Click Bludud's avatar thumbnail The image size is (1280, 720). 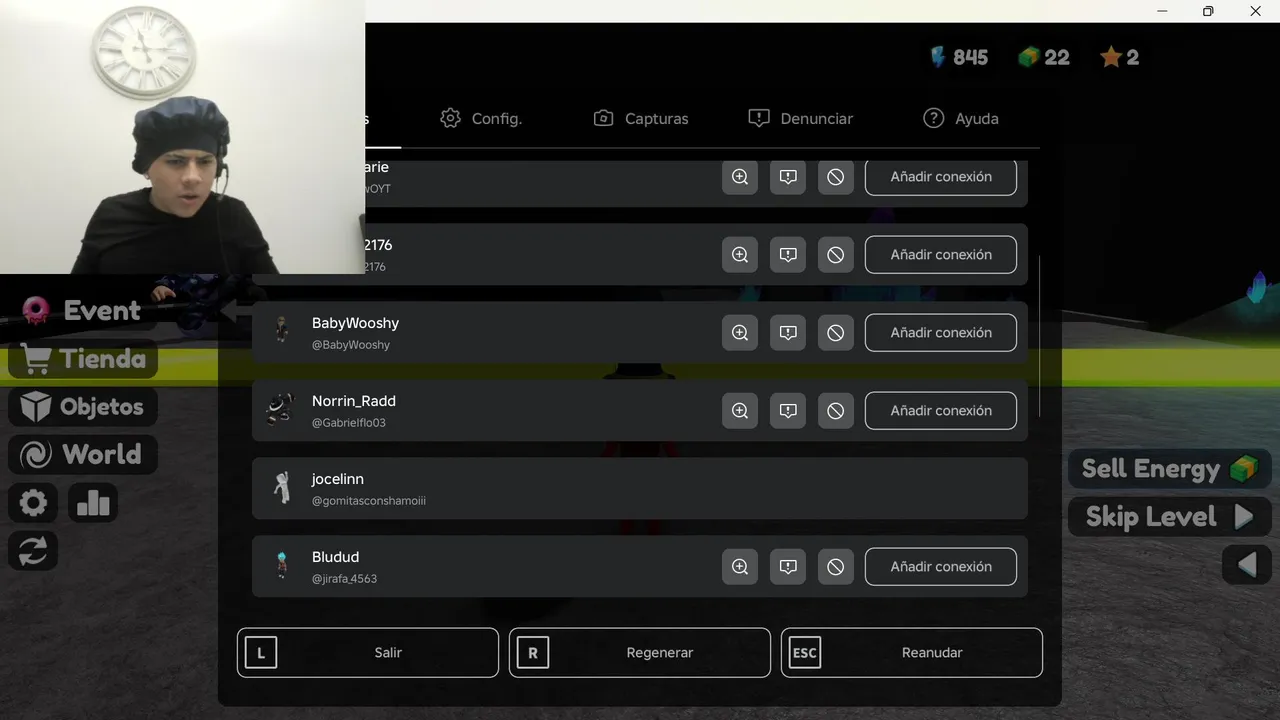pyautogui.click(x=282, y=566)
